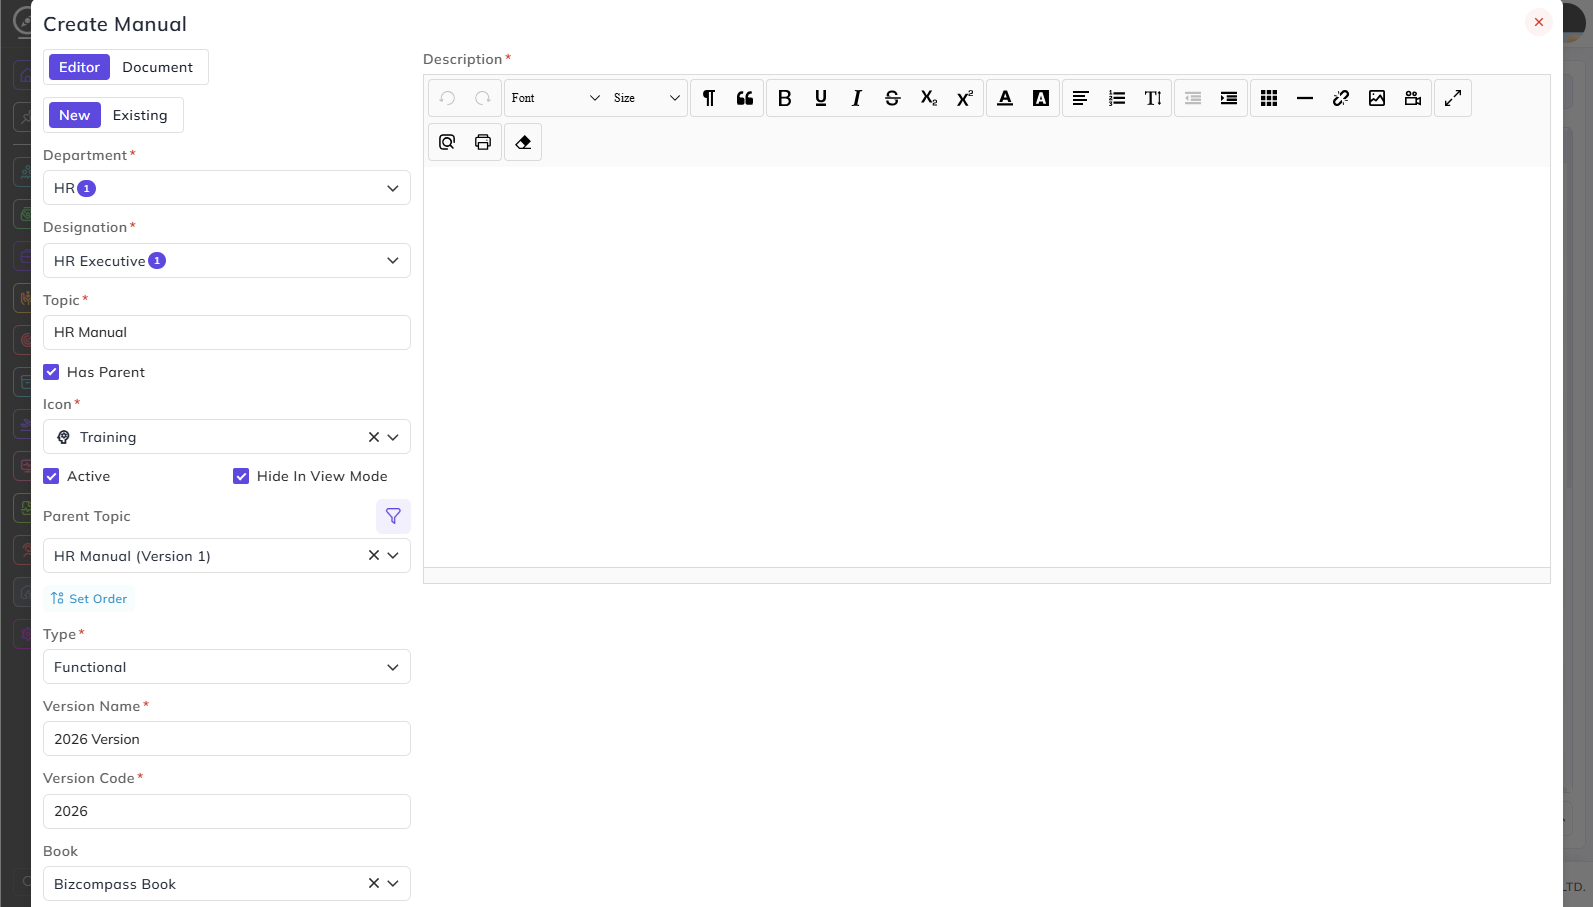
Task: Toggle the Has Parent checkbox
Action: [51, 372]
